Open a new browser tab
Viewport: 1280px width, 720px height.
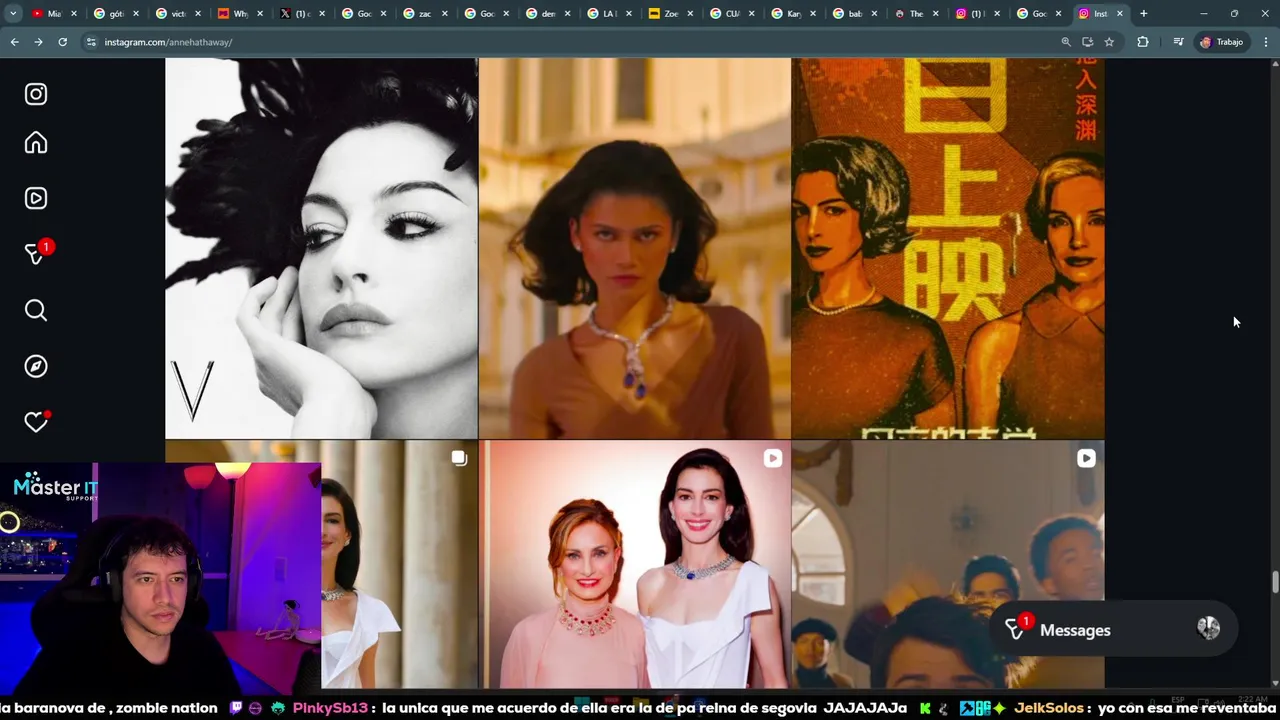tap(1143, 14)
